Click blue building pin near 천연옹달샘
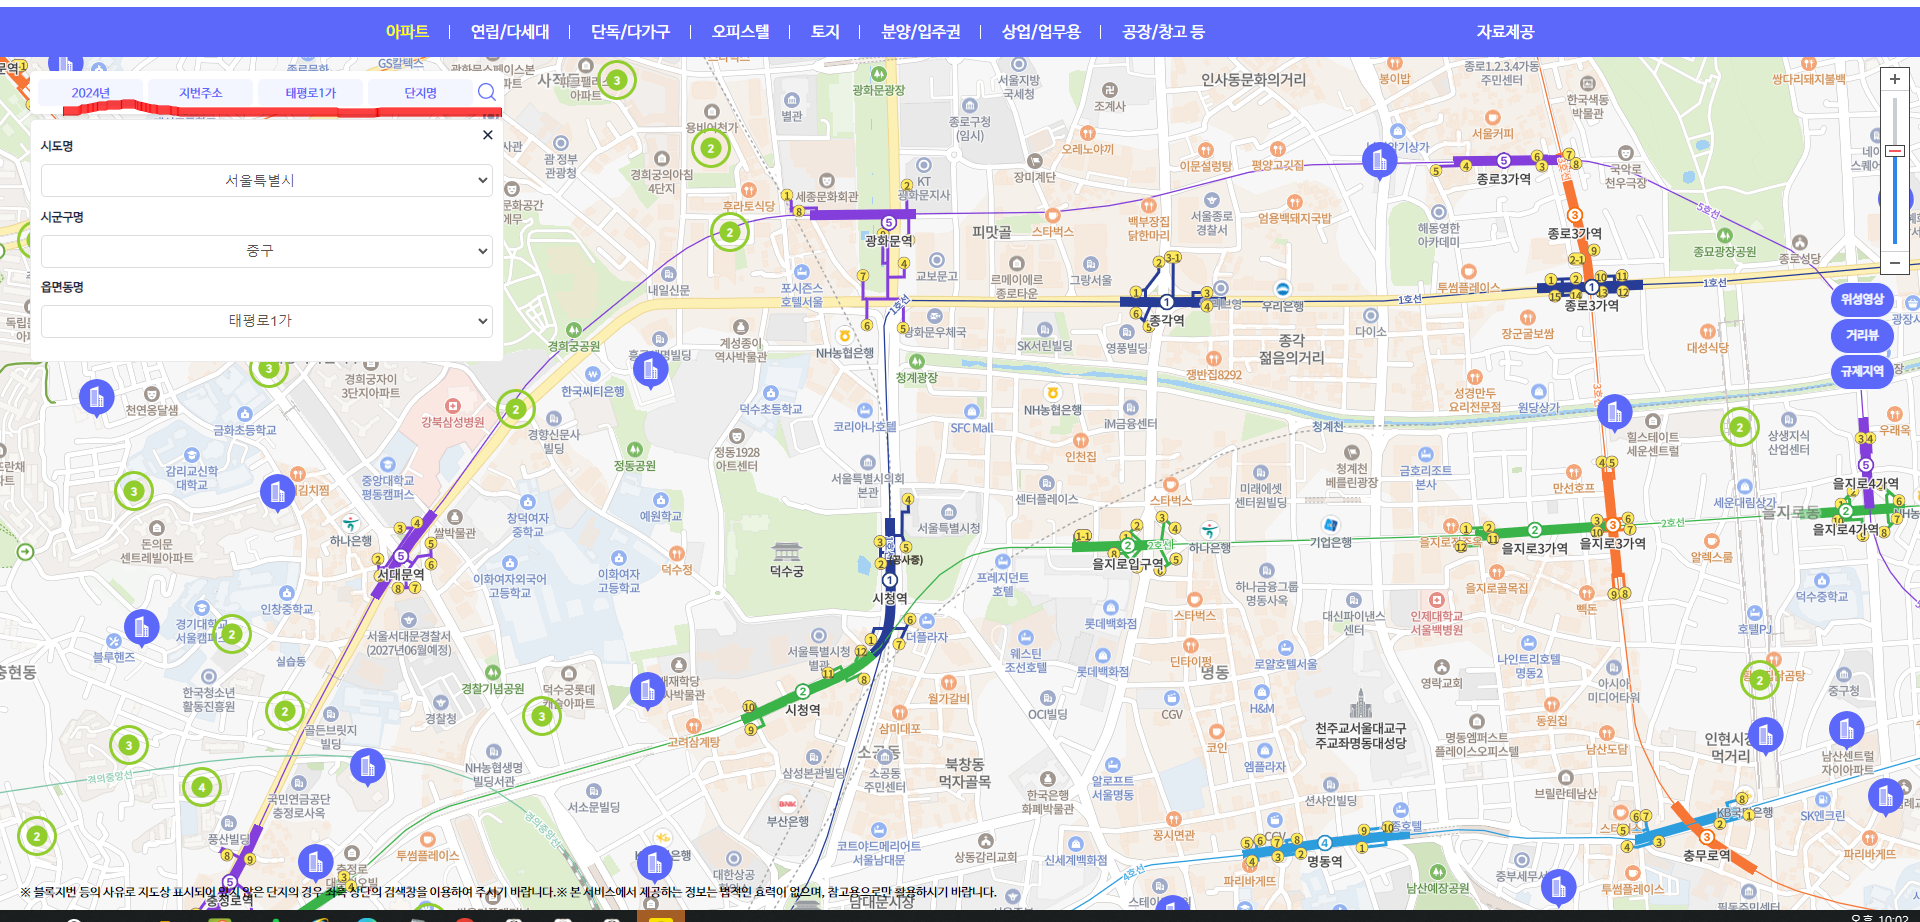This screenshot has height=922, width=1920. 96,399
